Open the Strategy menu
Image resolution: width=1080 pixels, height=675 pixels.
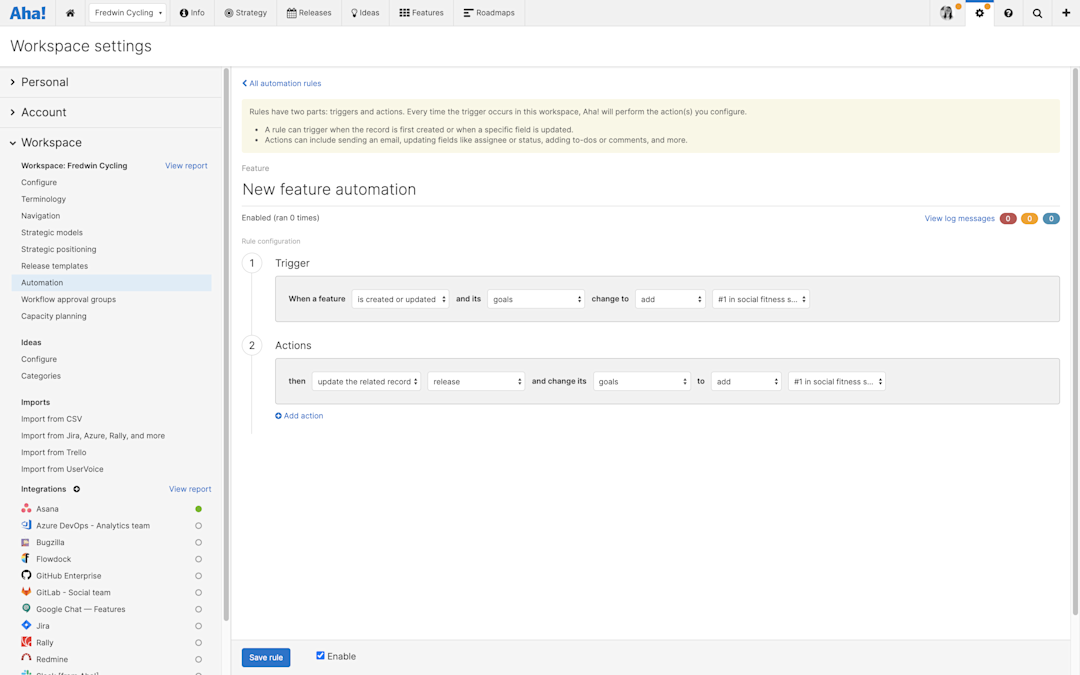[x=245, y=13]
